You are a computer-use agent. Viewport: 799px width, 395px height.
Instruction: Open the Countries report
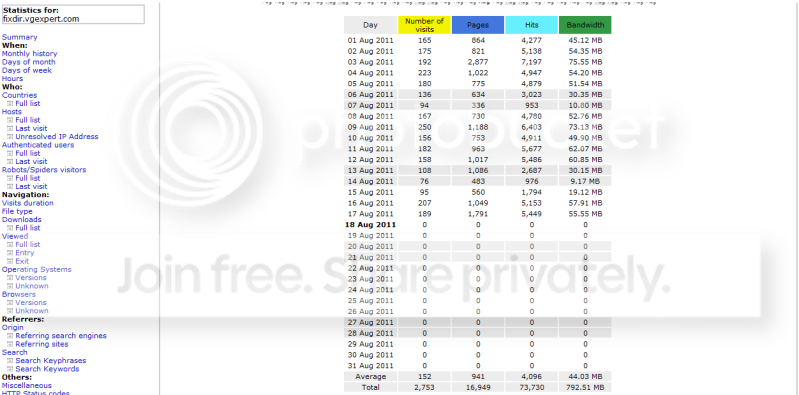coord(19,95)
